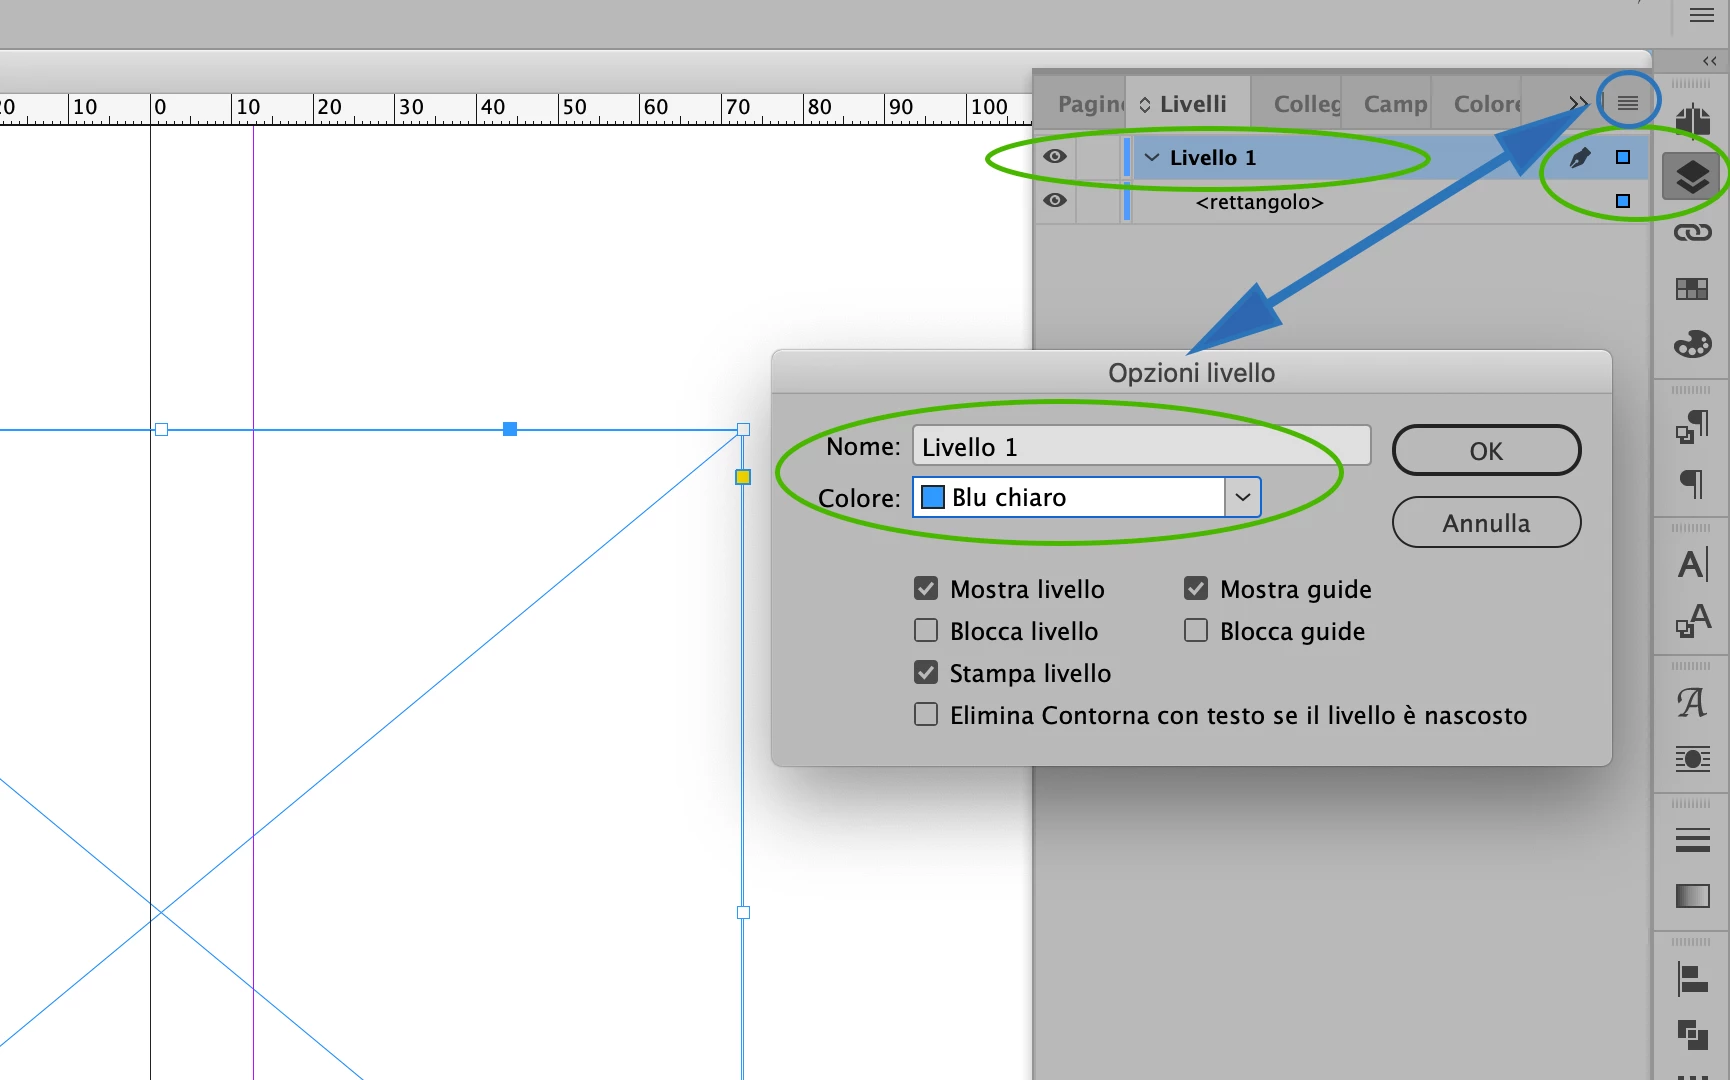1730x1080 pixels.
Task: Switch to the Camp tab
Action: [1395, 104]
